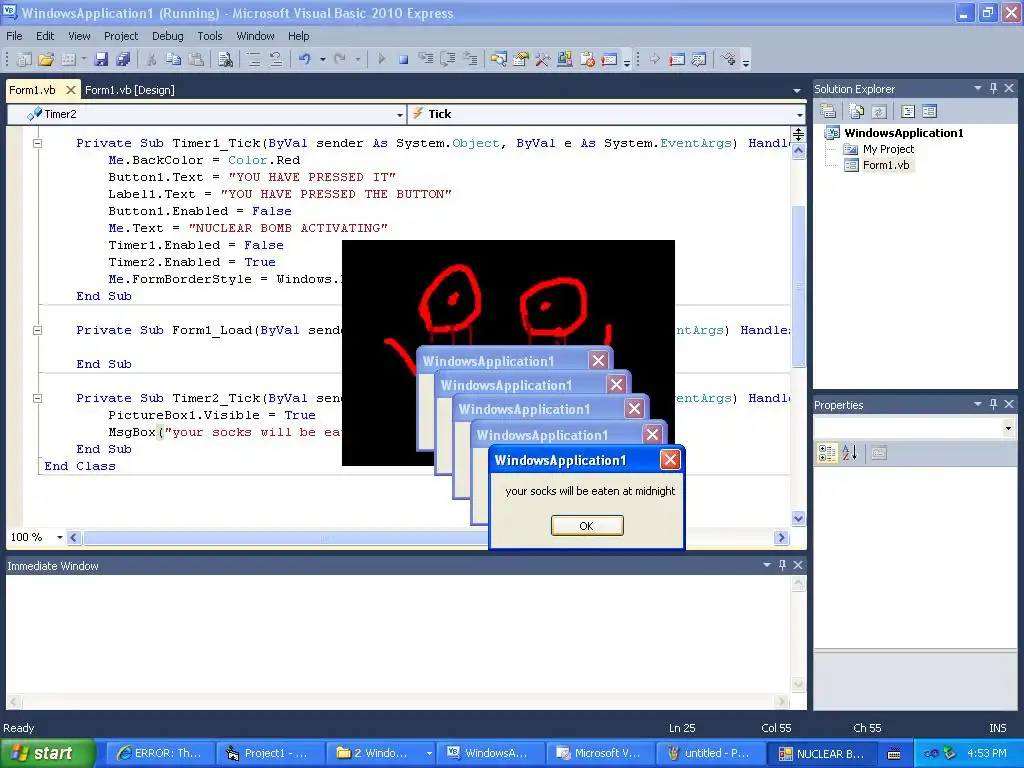Click the Start Debugging play icon
1024x768 pixels.
coord(381,59)
